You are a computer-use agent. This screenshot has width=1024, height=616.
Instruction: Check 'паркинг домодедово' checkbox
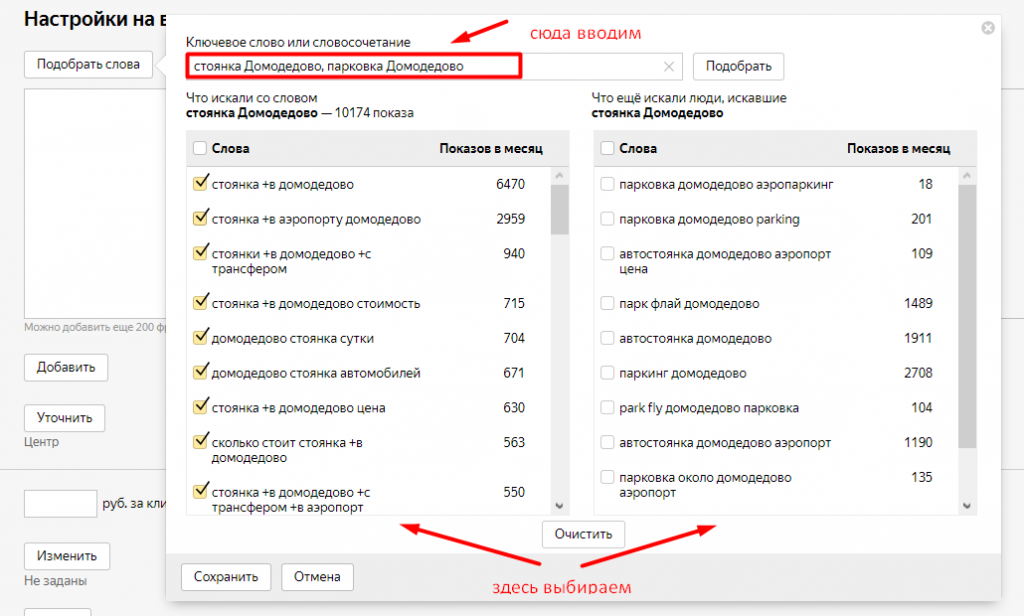click(607, 373)
